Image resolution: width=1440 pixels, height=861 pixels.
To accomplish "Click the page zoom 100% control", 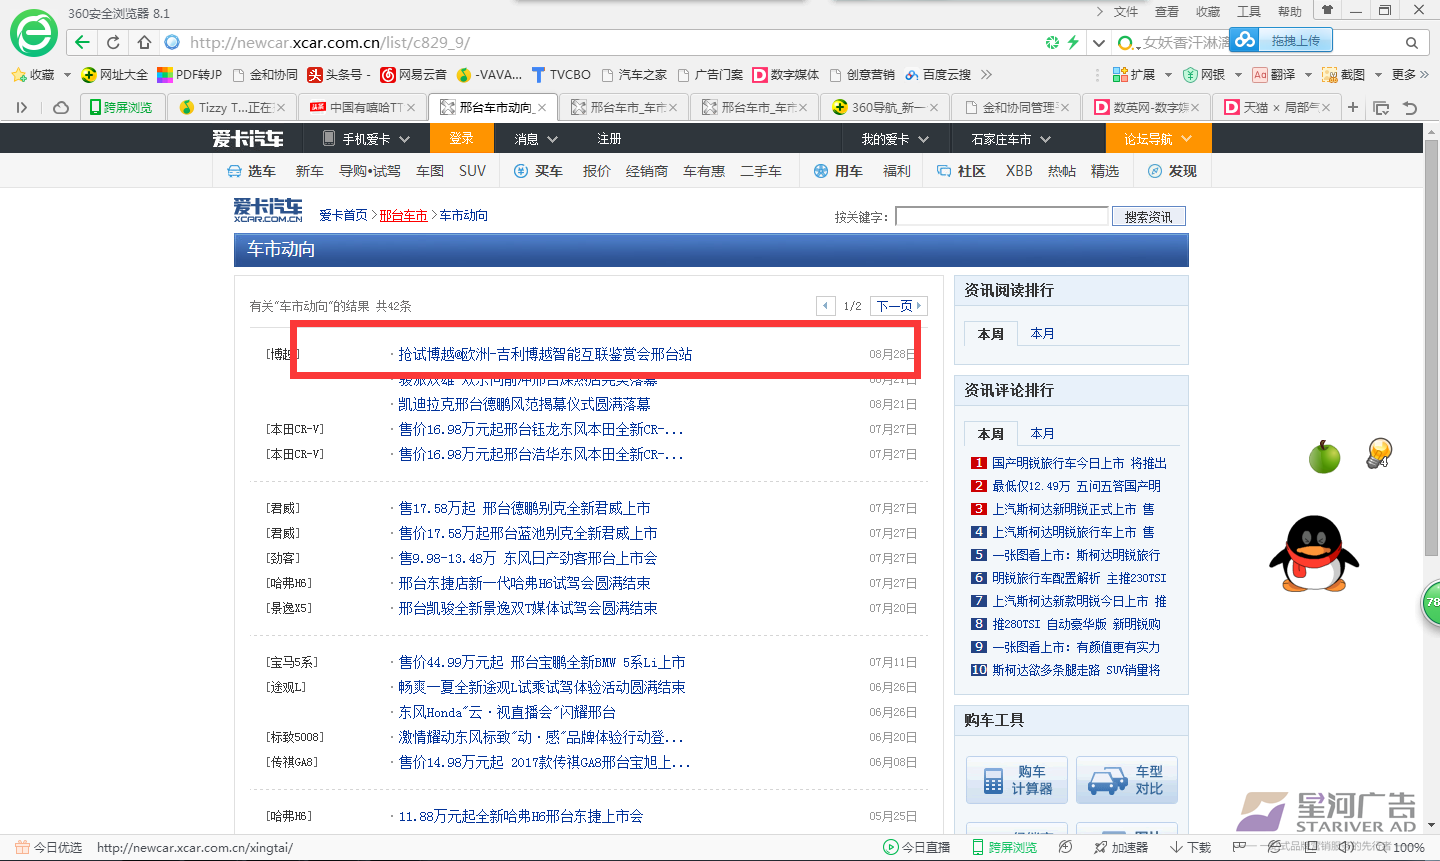I will coord(1408,847).
